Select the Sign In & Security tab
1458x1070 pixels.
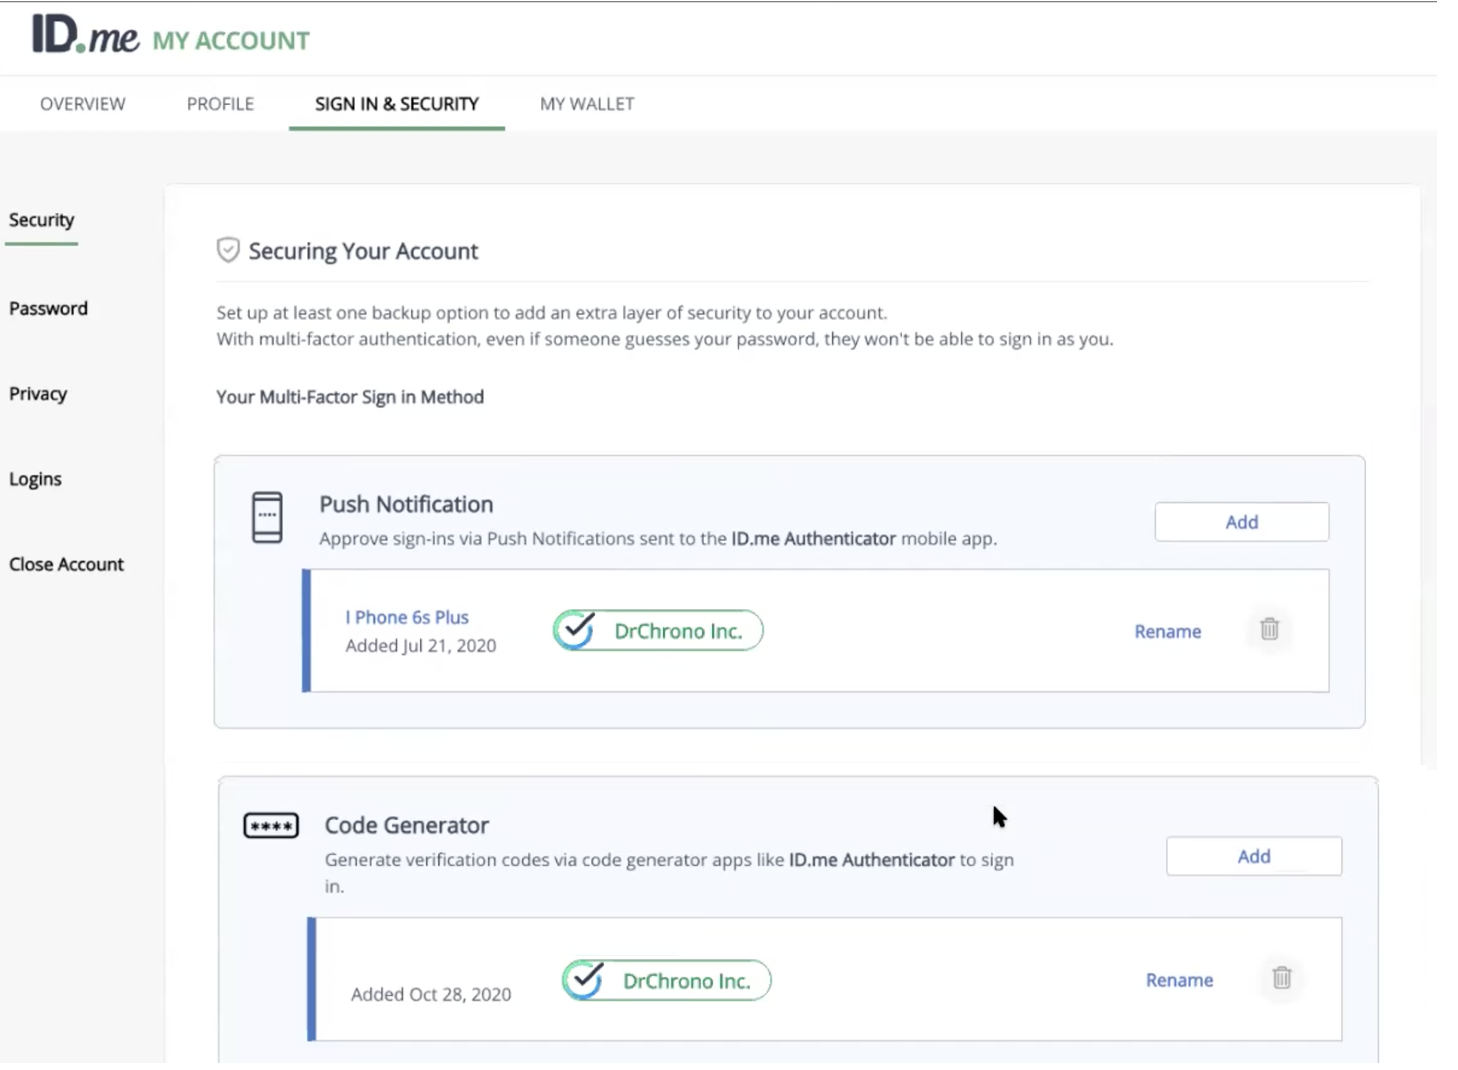[x=397, y=104]
